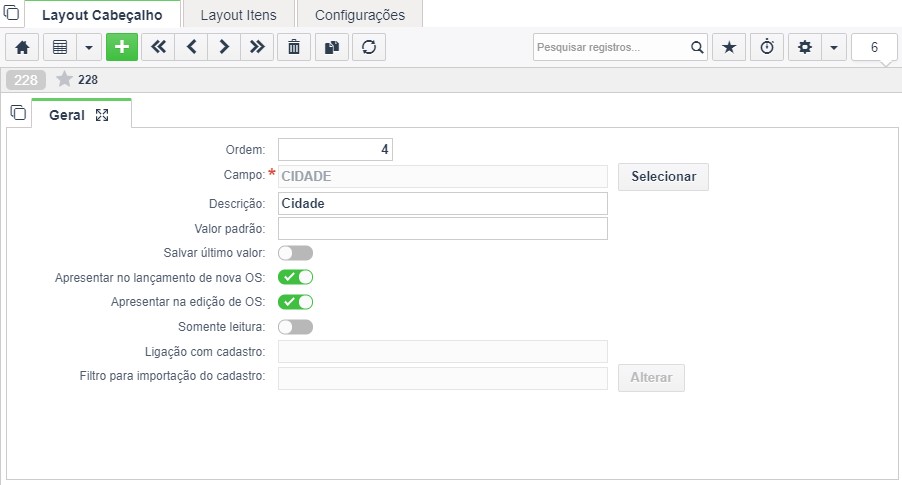Click the Alterar button
902x485 pixels.
tap(651, 377)
